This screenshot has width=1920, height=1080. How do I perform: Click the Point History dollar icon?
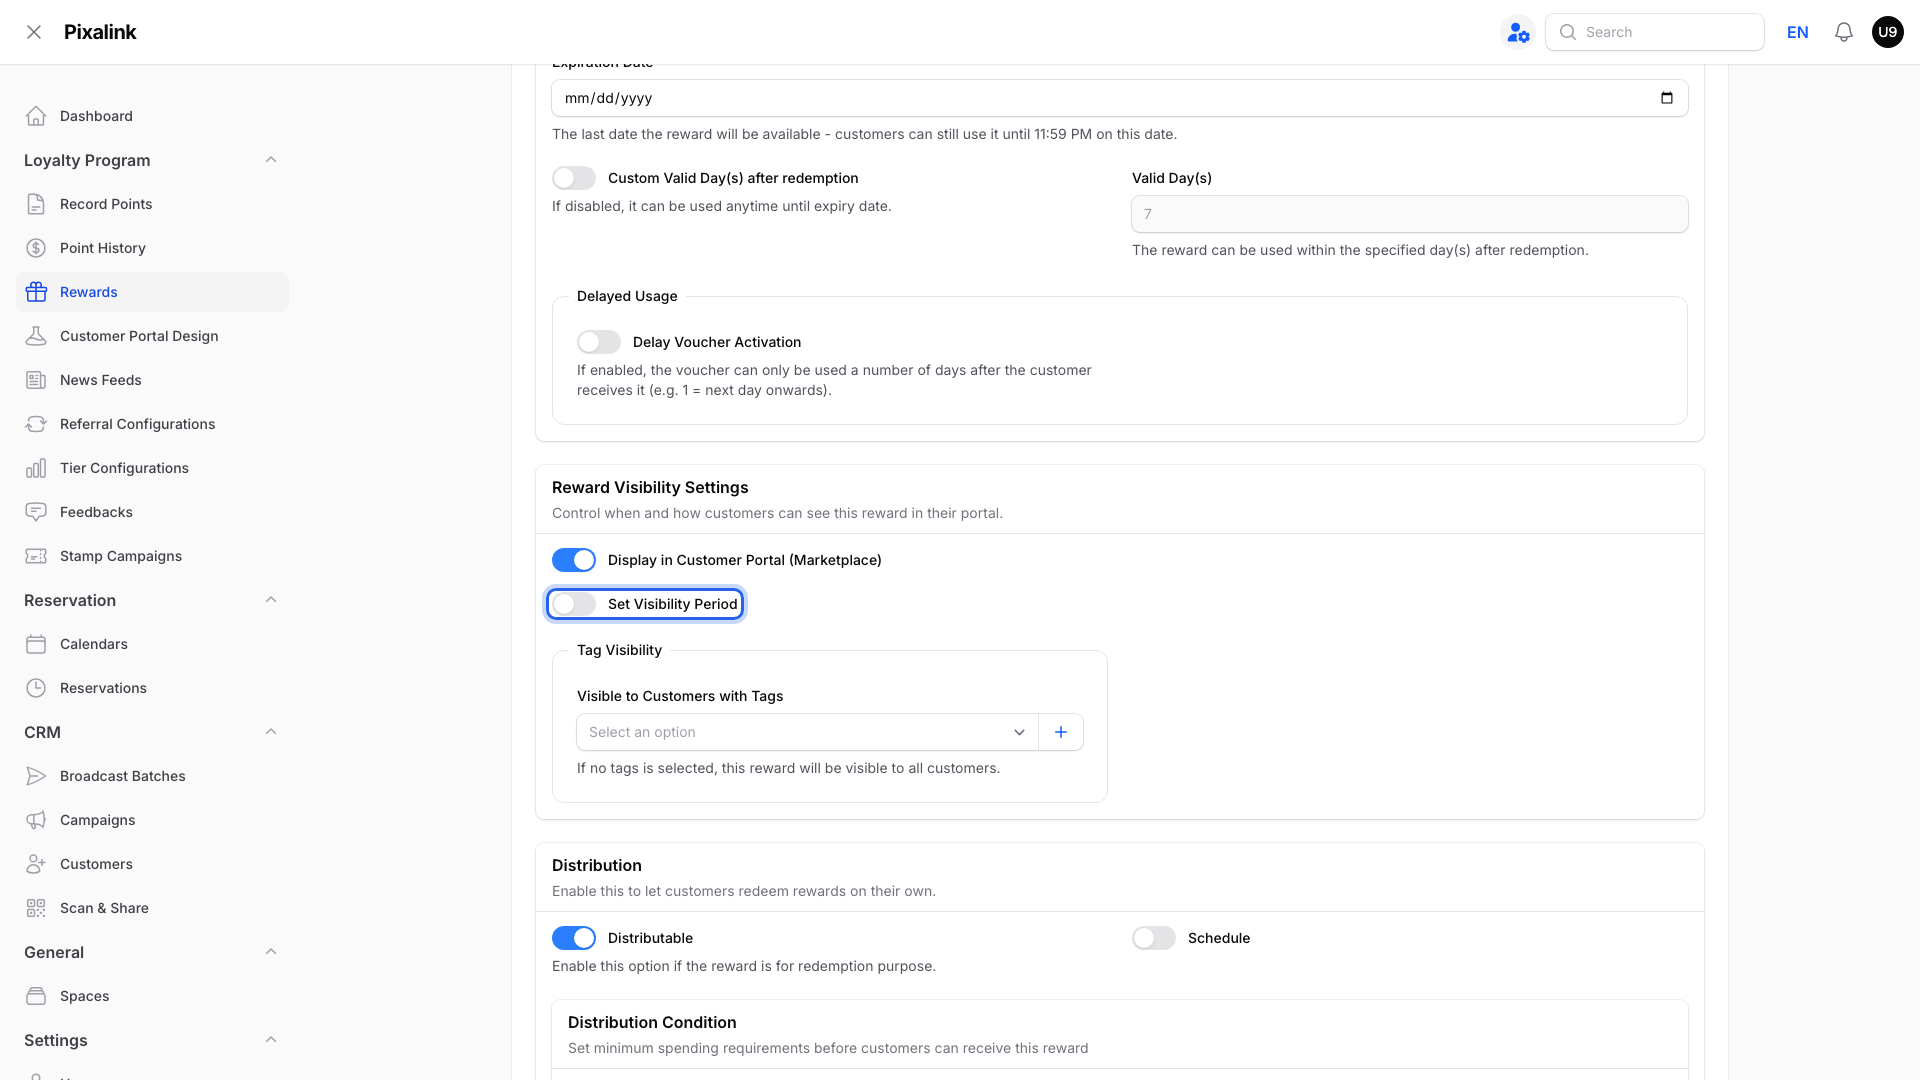point(36,248)
